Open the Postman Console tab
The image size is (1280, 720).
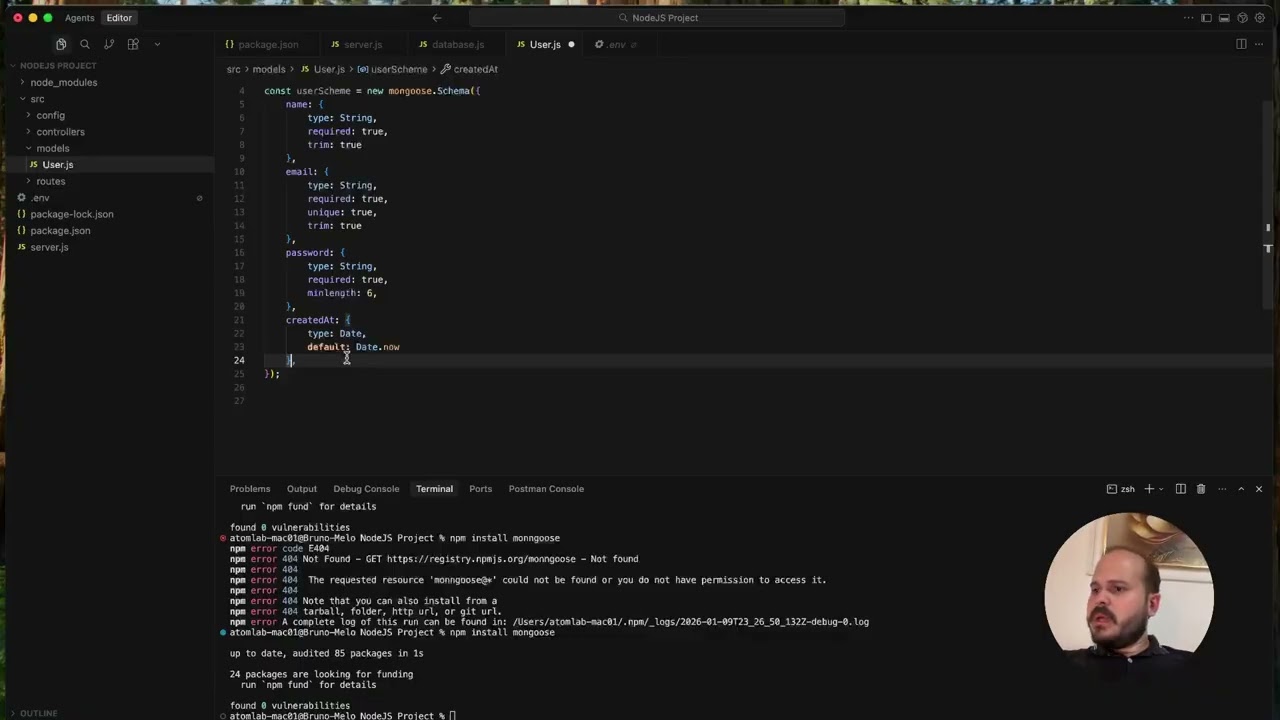(x=546, y=489)
